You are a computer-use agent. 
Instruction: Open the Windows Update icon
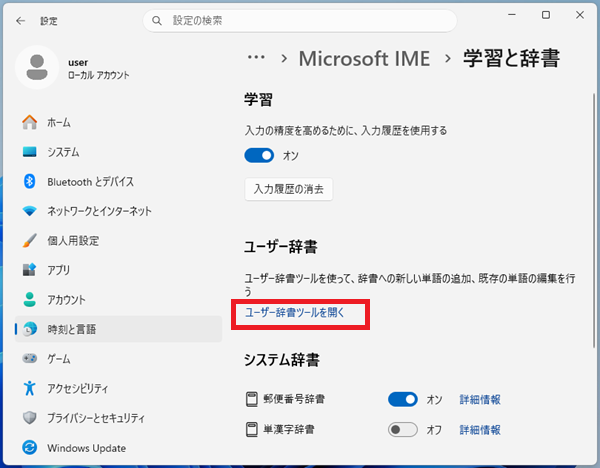[x=29, y=447]
